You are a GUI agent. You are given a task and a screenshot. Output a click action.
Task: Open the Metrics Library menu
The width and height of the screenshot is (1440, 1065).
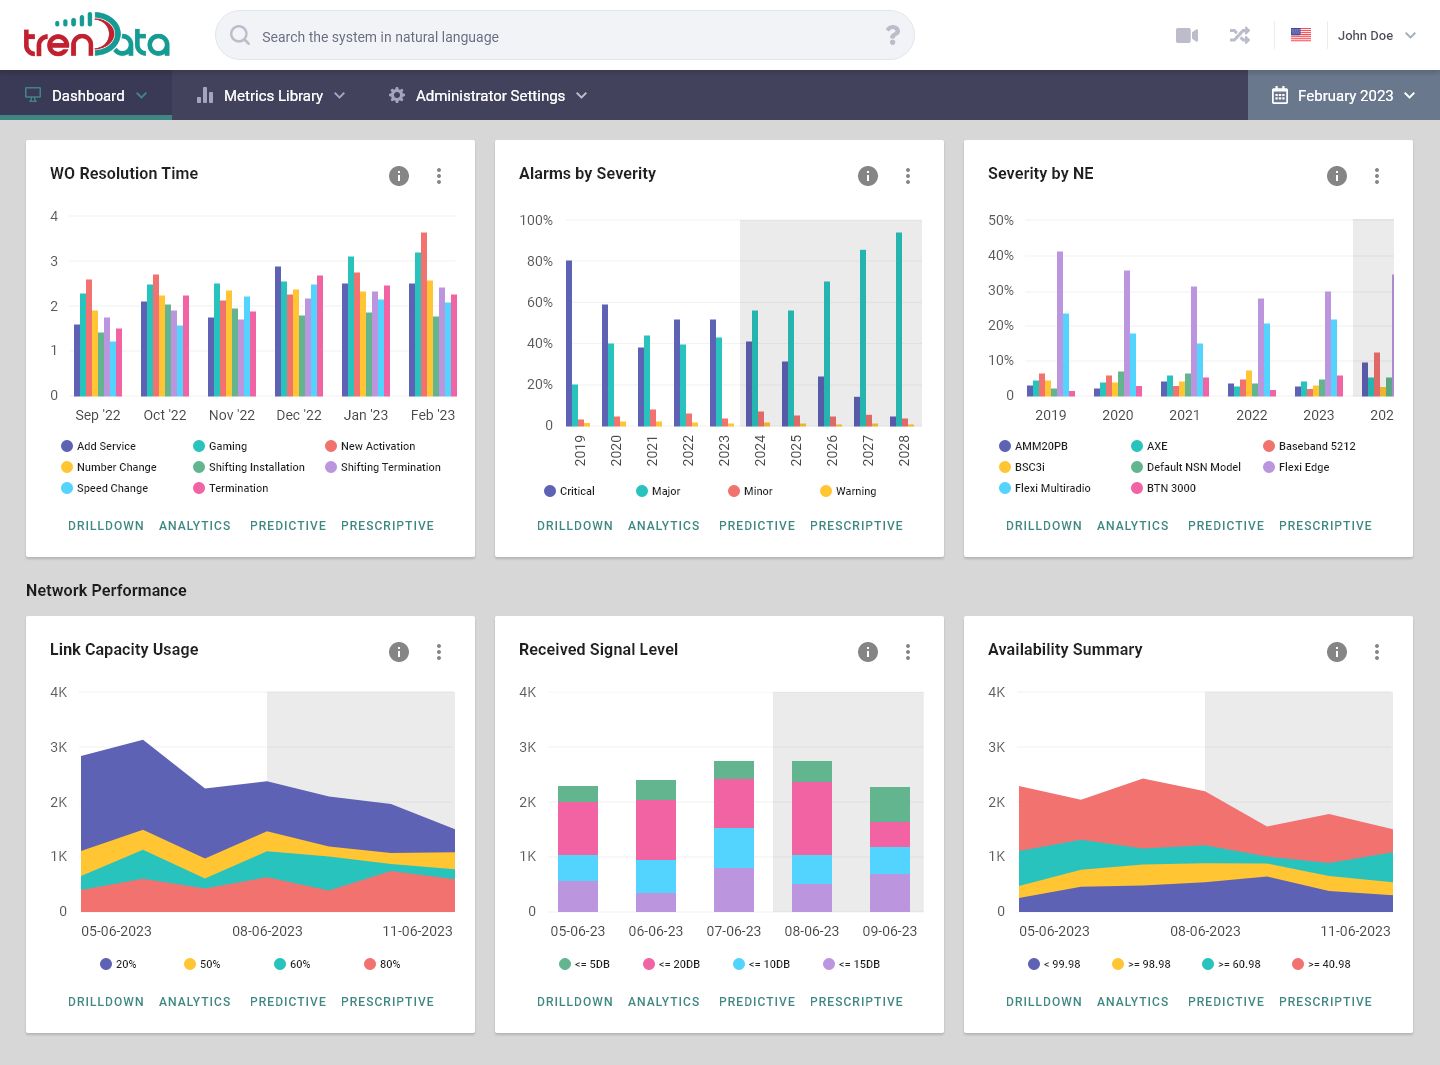click(271, 96)
